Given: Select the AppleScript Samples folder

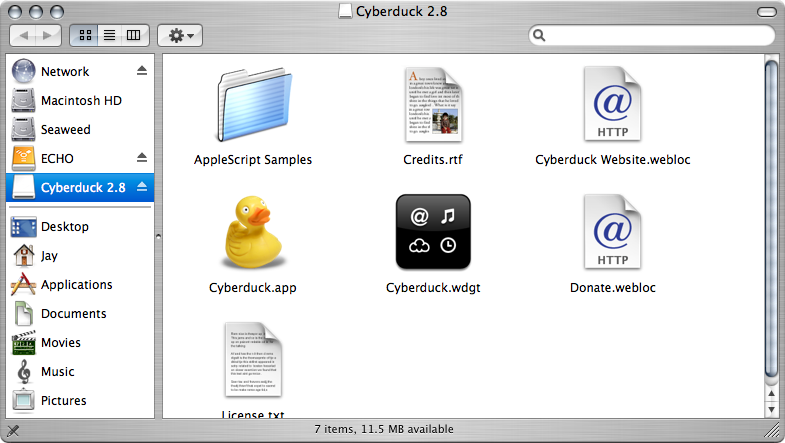Looking at the screenshot, I should 252,107.
